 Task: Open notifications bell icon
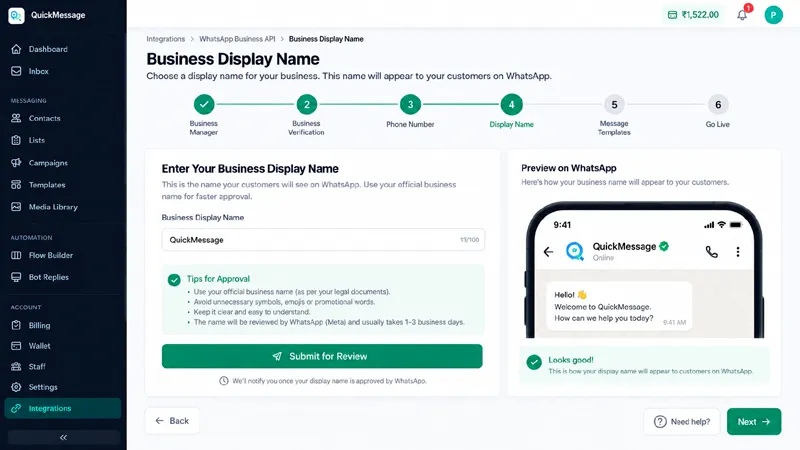pyautogui.click(x=742, y=15)
